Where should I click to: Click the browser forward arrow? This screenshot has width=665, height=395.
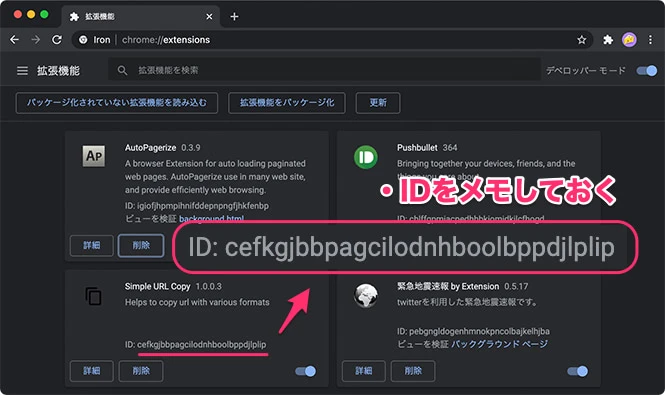coord(36,40)
